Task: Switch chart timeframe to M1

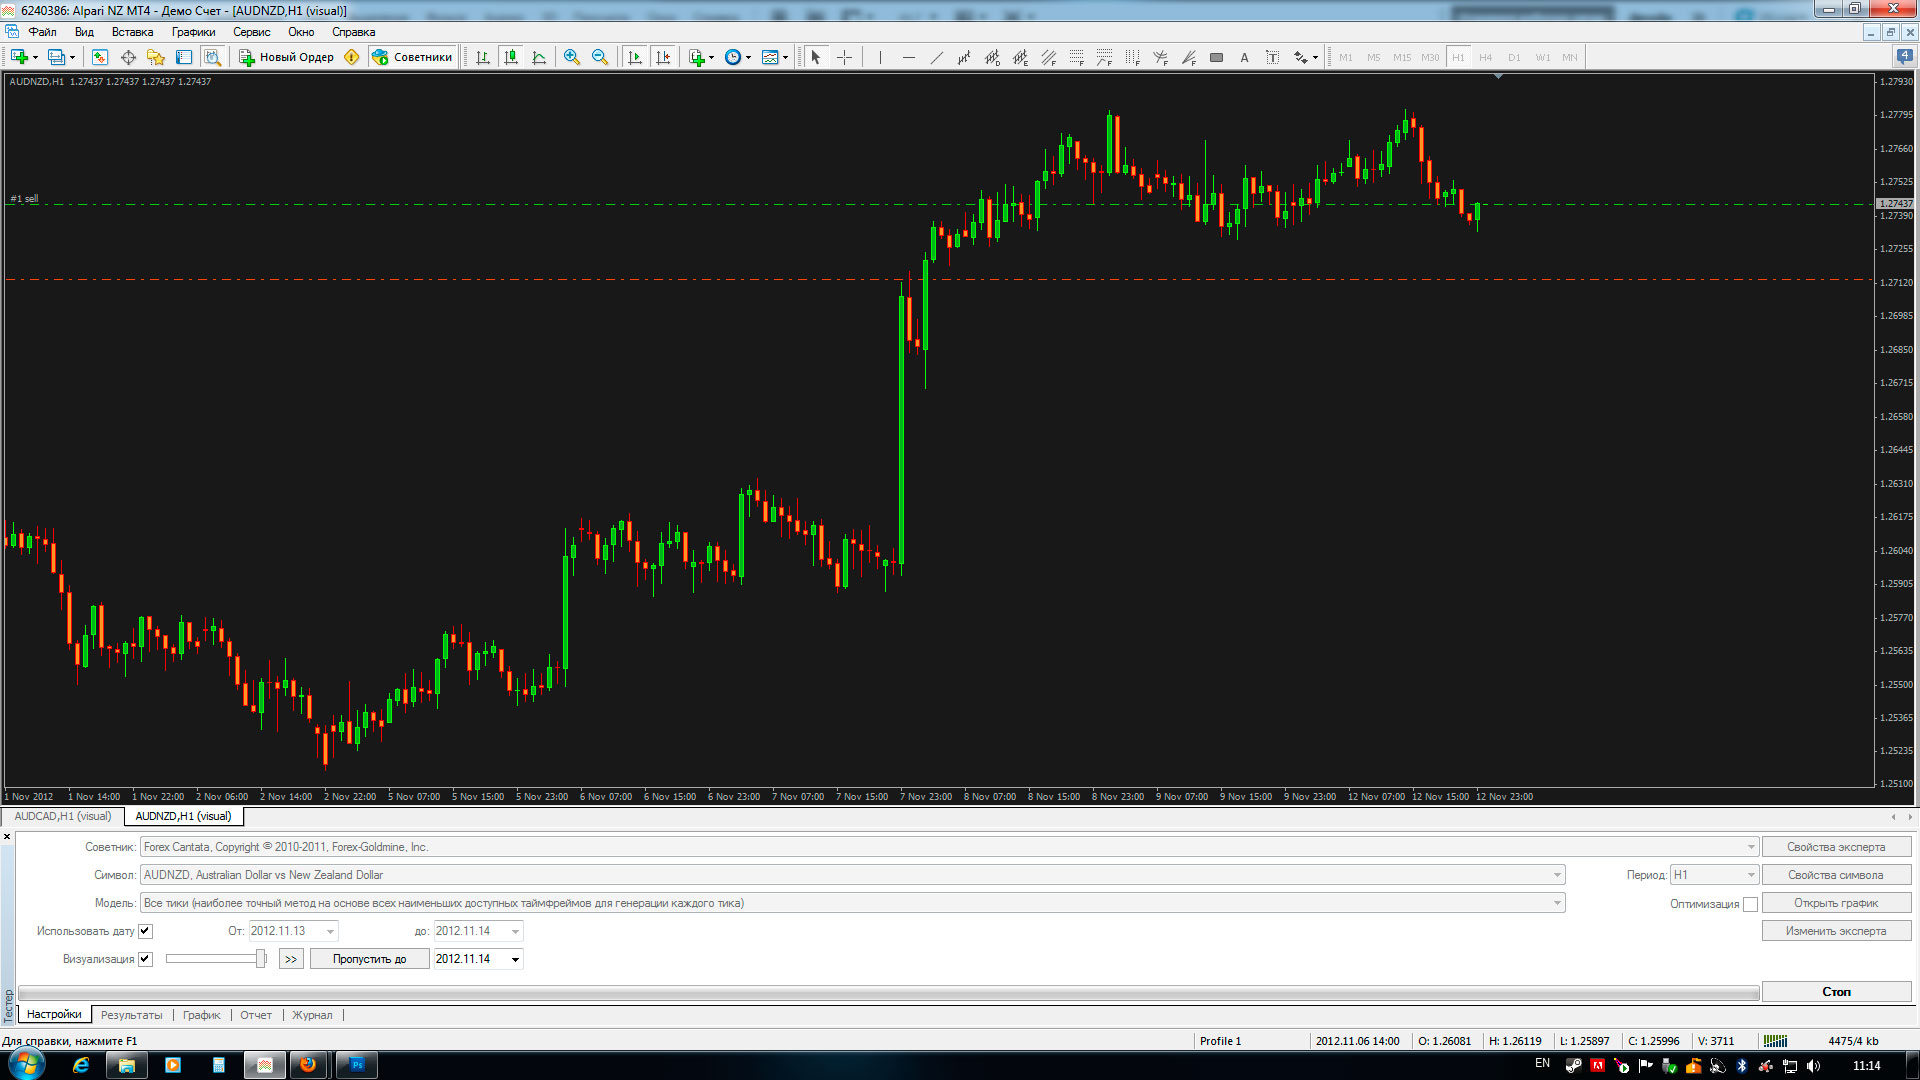Action: pyautogui.click(x=1346, y=57)
